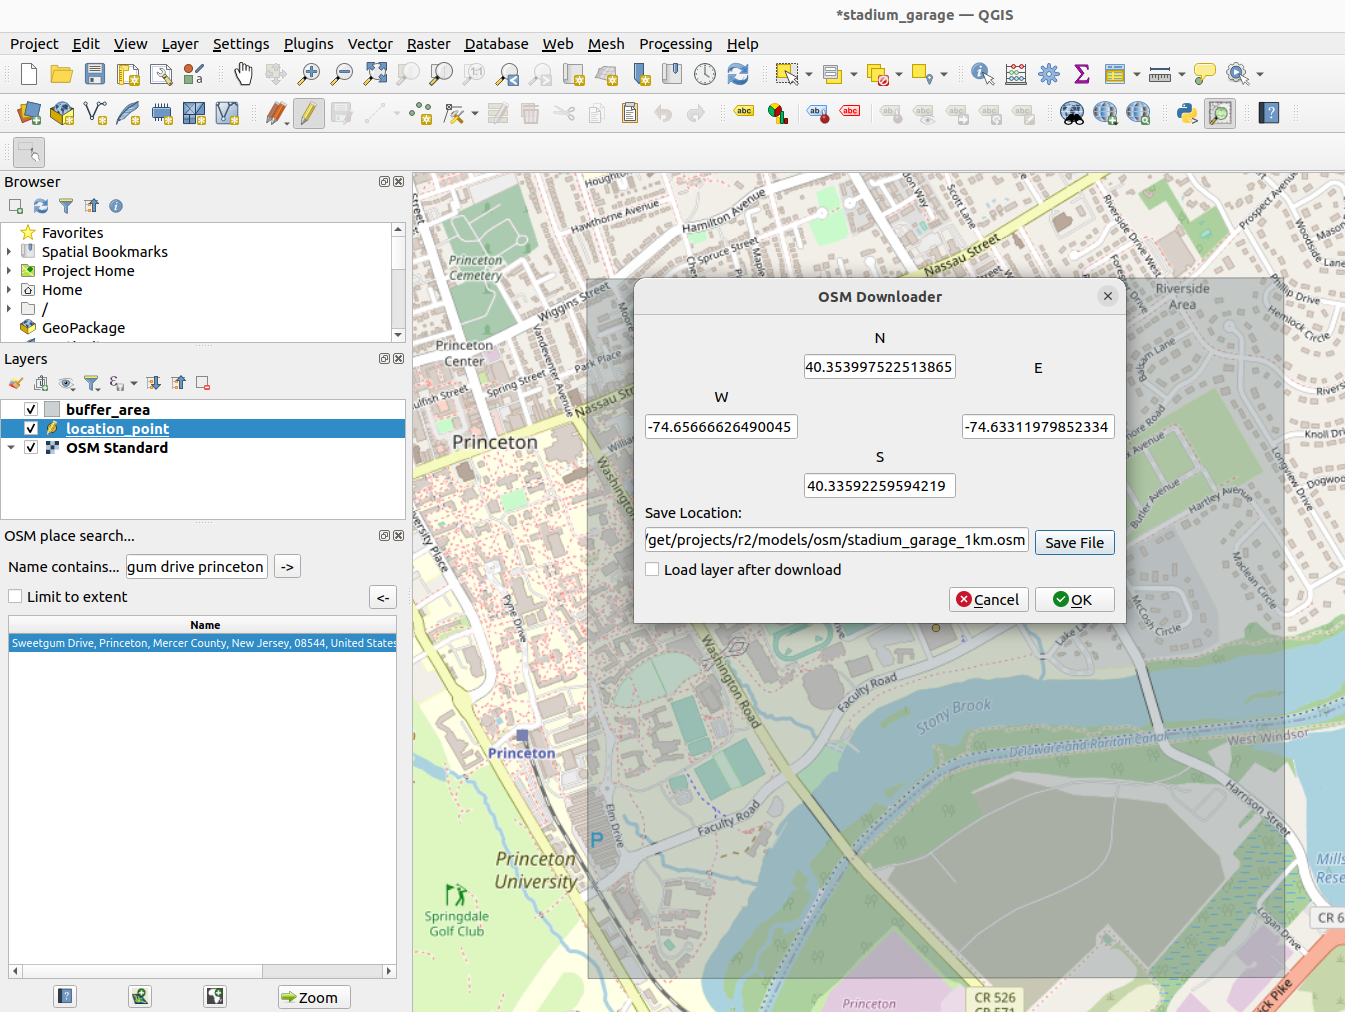
Task: Click the Save File button
Action: [x=1074, y=542]
